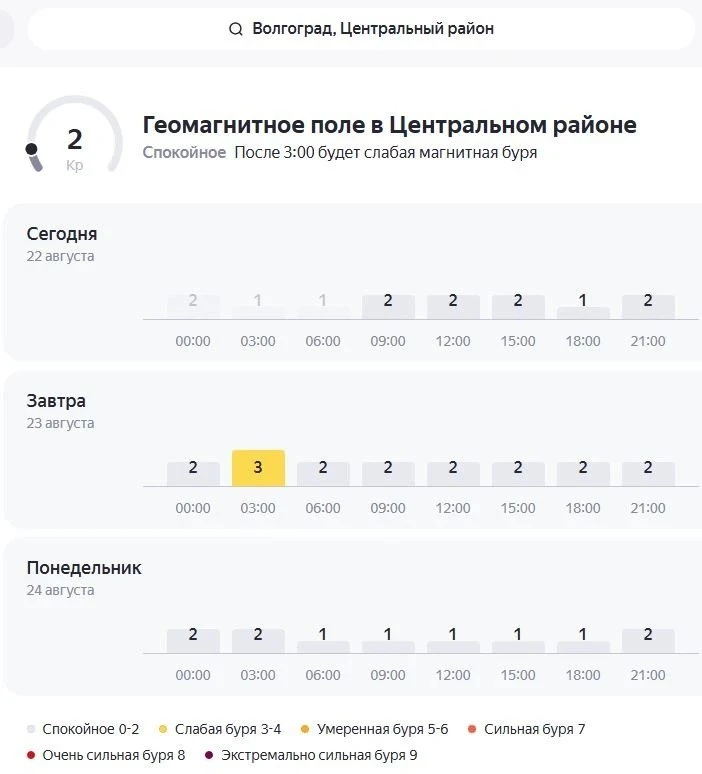
Task: Open the Сегодня 22 августа section
Action: [62, 244]
